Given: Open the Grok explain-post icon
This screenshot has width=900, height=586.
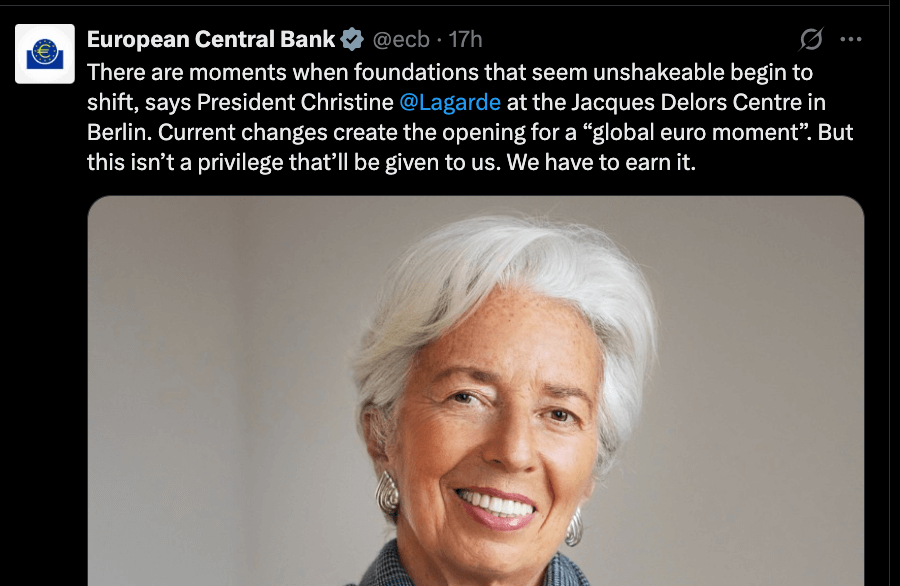Looking at the screenshot, I should pyautogui.click(x=811, y=40).
